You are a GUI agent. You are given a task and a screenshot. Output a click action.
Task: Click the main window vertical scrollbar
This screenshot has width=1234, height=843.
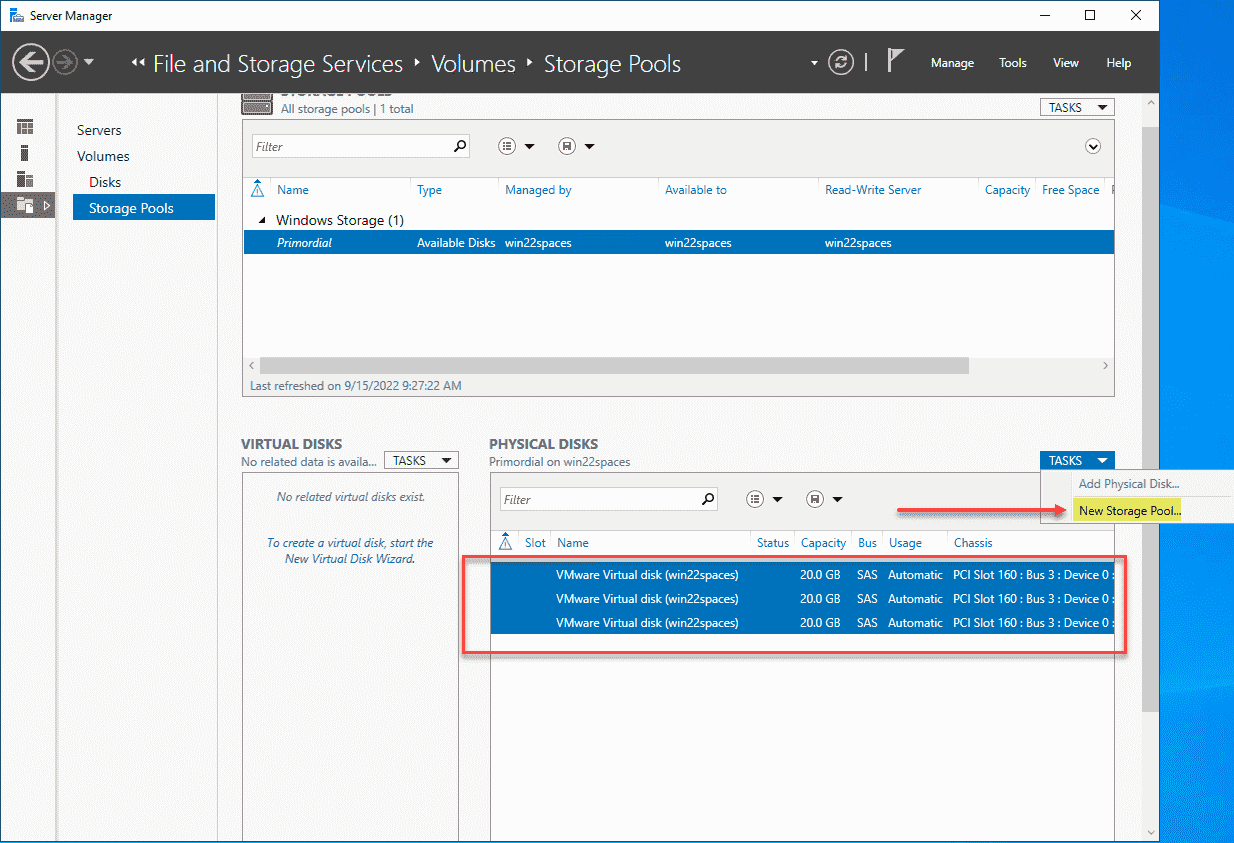(x=1150, y=420)
